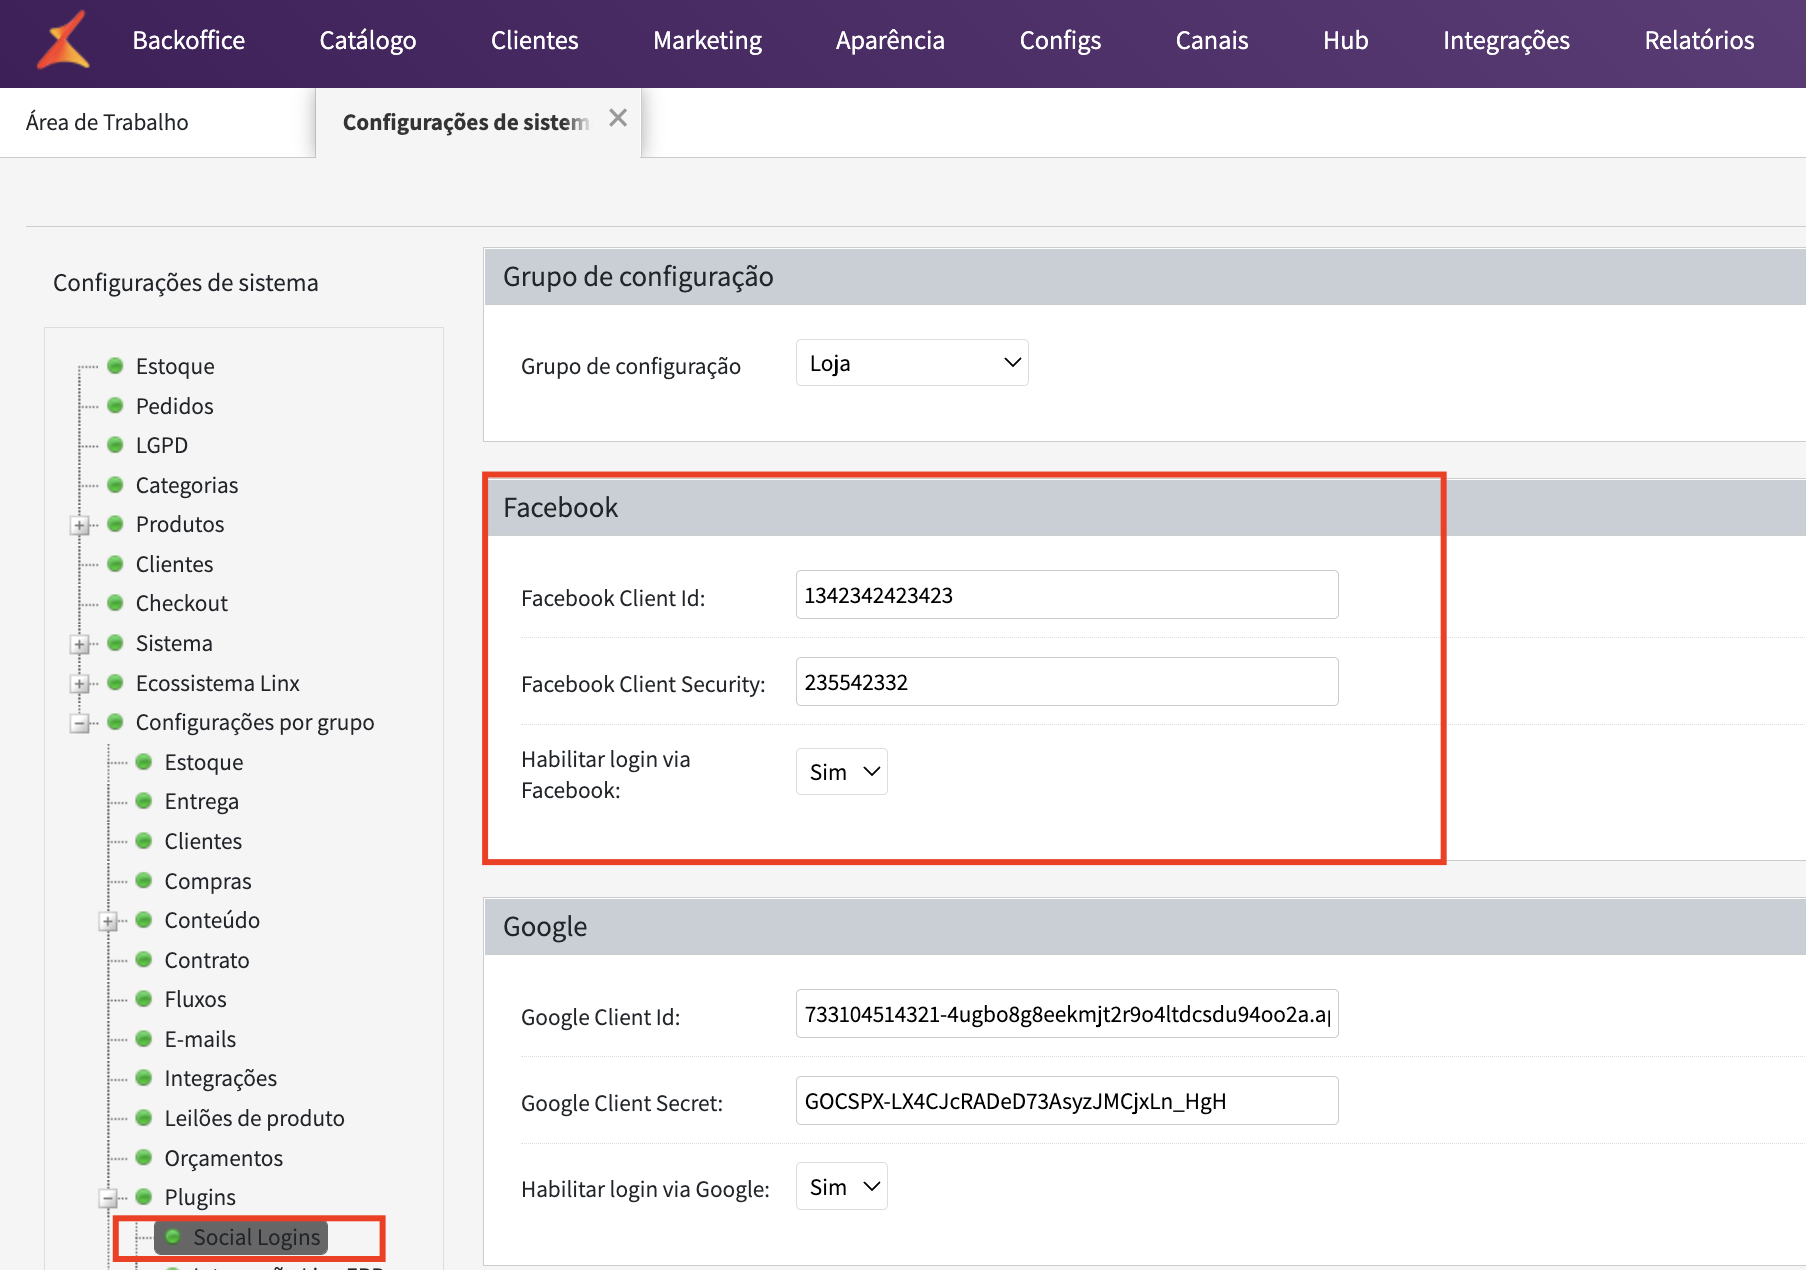The image size is (1806, 1270).
Task: Click green status dot beside Integrações
Action: 144,1077
